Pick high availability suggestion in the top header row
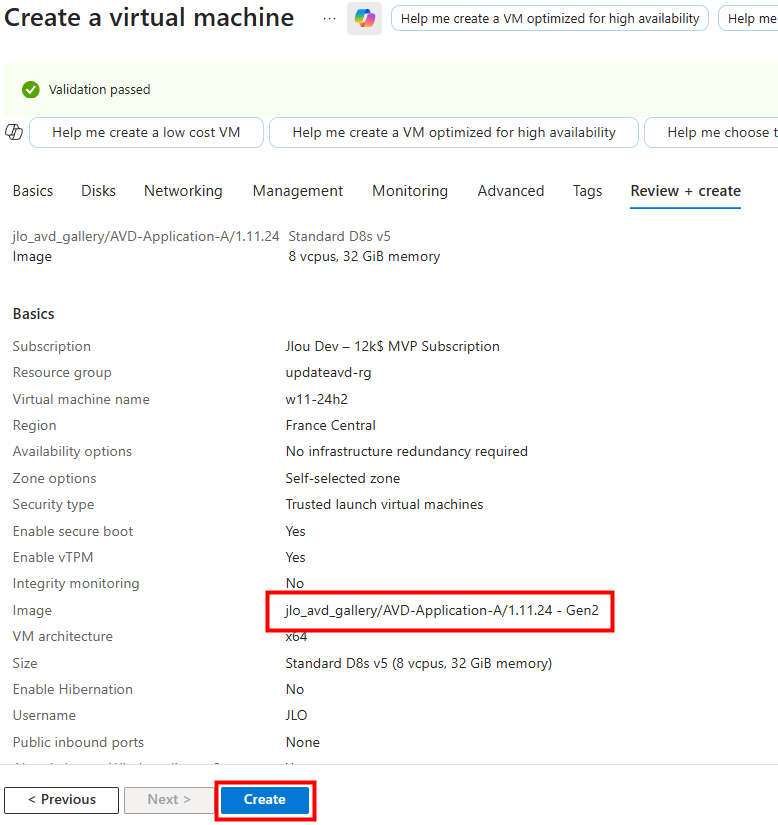The height and width of the screenshot is (825, 778). click(549, 19)
